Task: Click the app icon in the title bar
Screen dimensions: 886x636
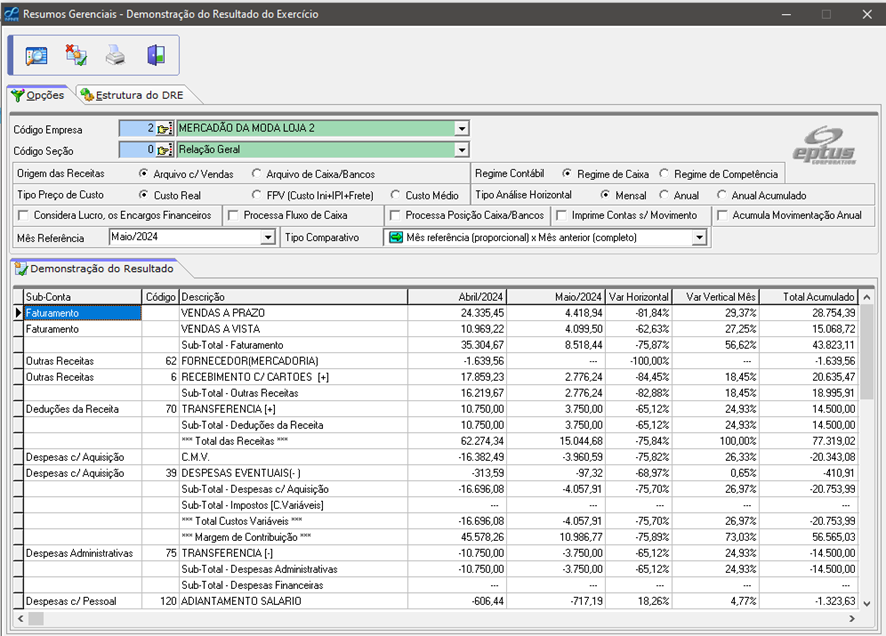Action: [x=10, y=14]
